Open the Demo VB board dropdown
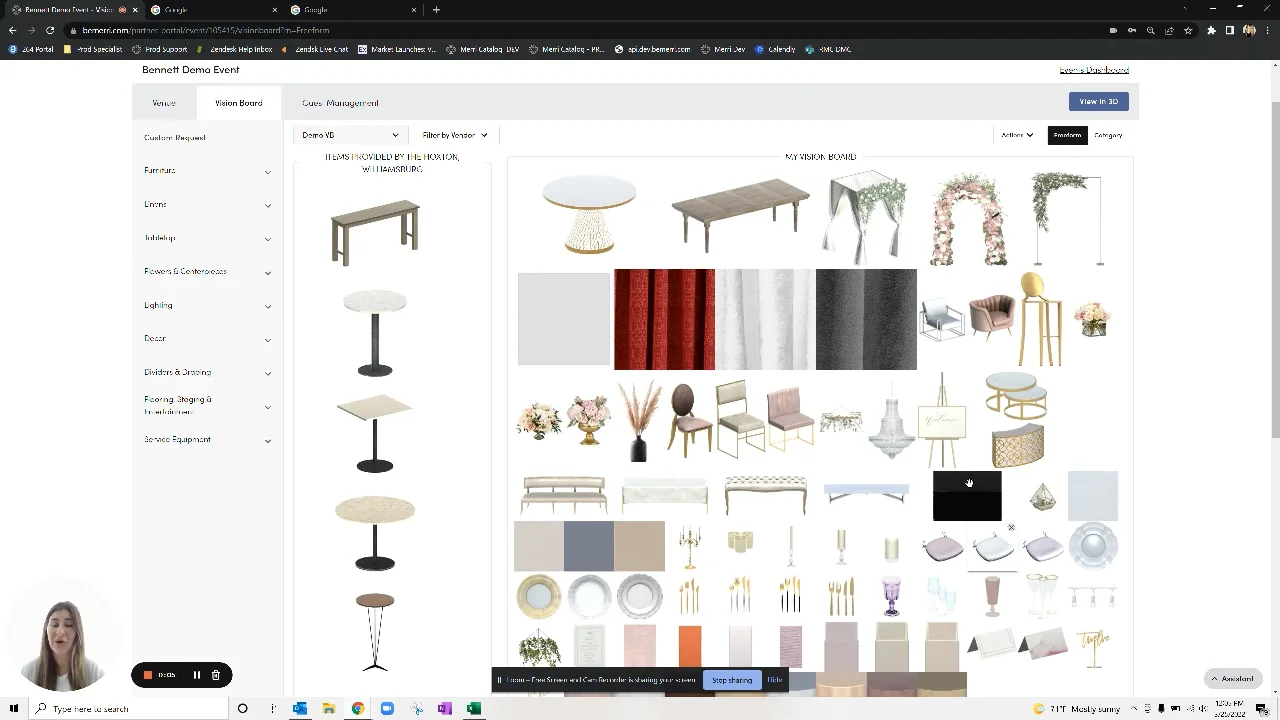Viewport: 1280px width, 720px height. click(x=350, y=135)
